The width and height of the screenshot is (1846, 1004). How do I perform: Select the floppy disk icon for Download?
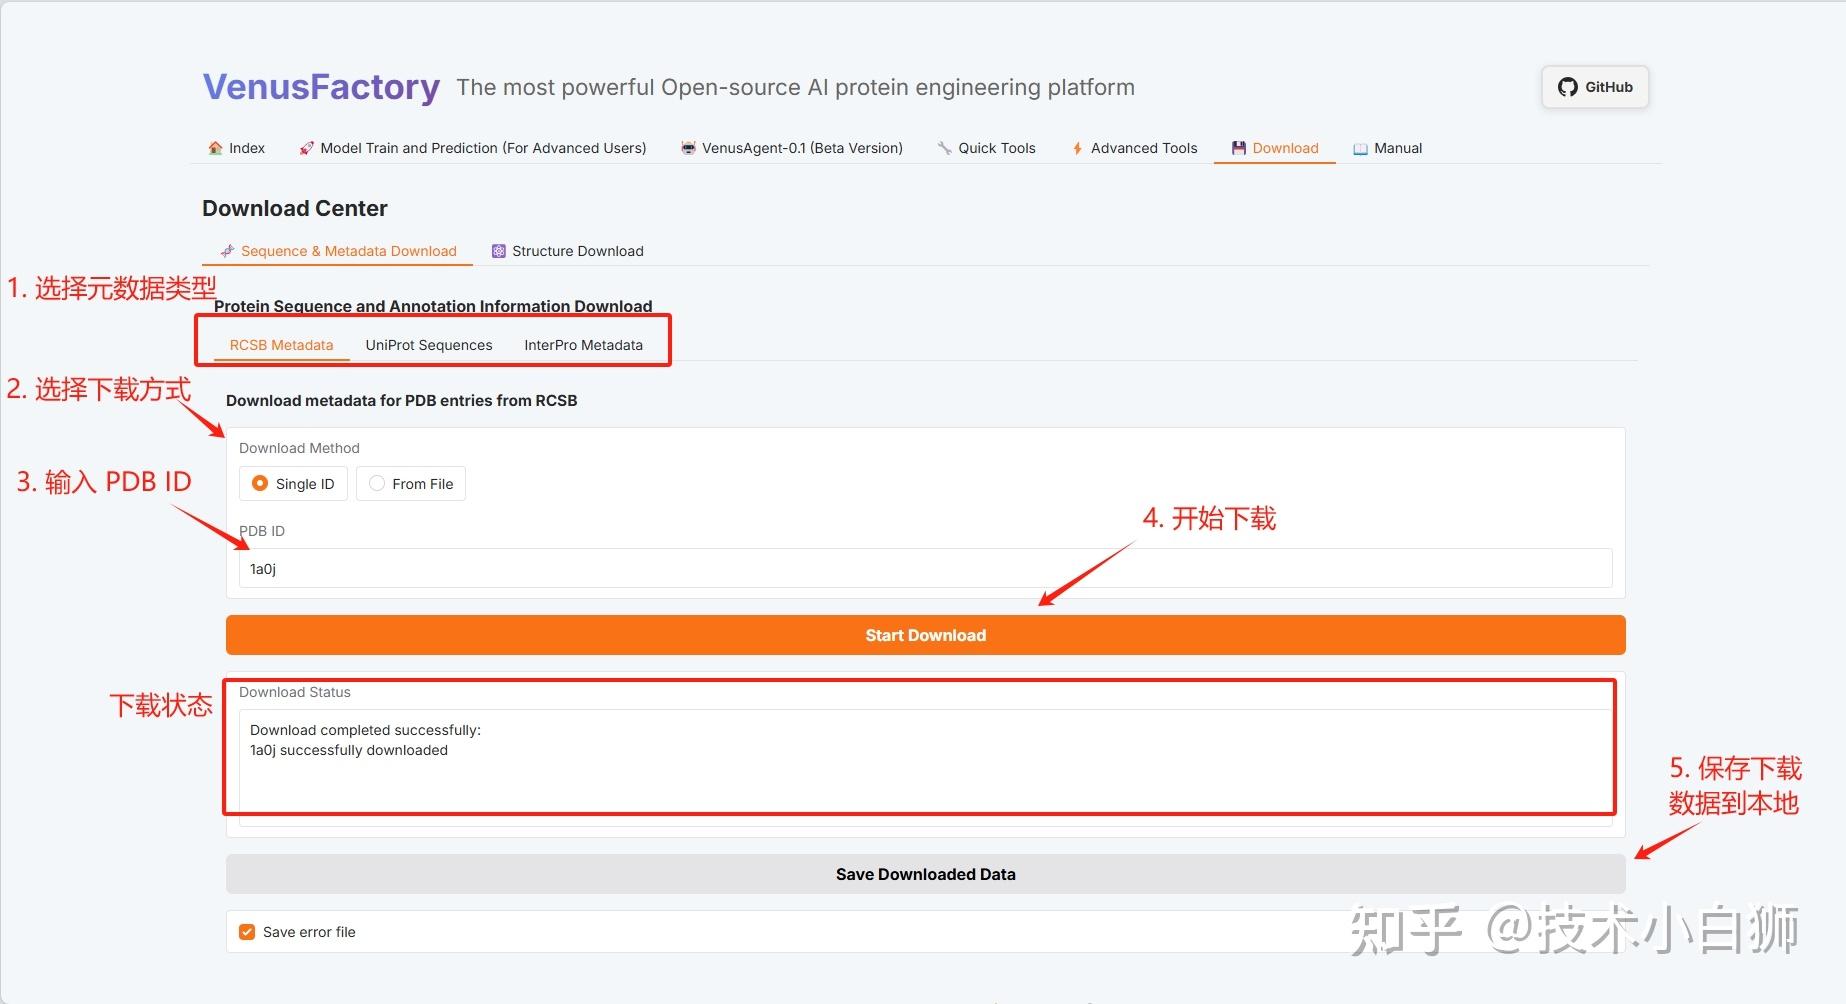click(x=1237, y=147)
